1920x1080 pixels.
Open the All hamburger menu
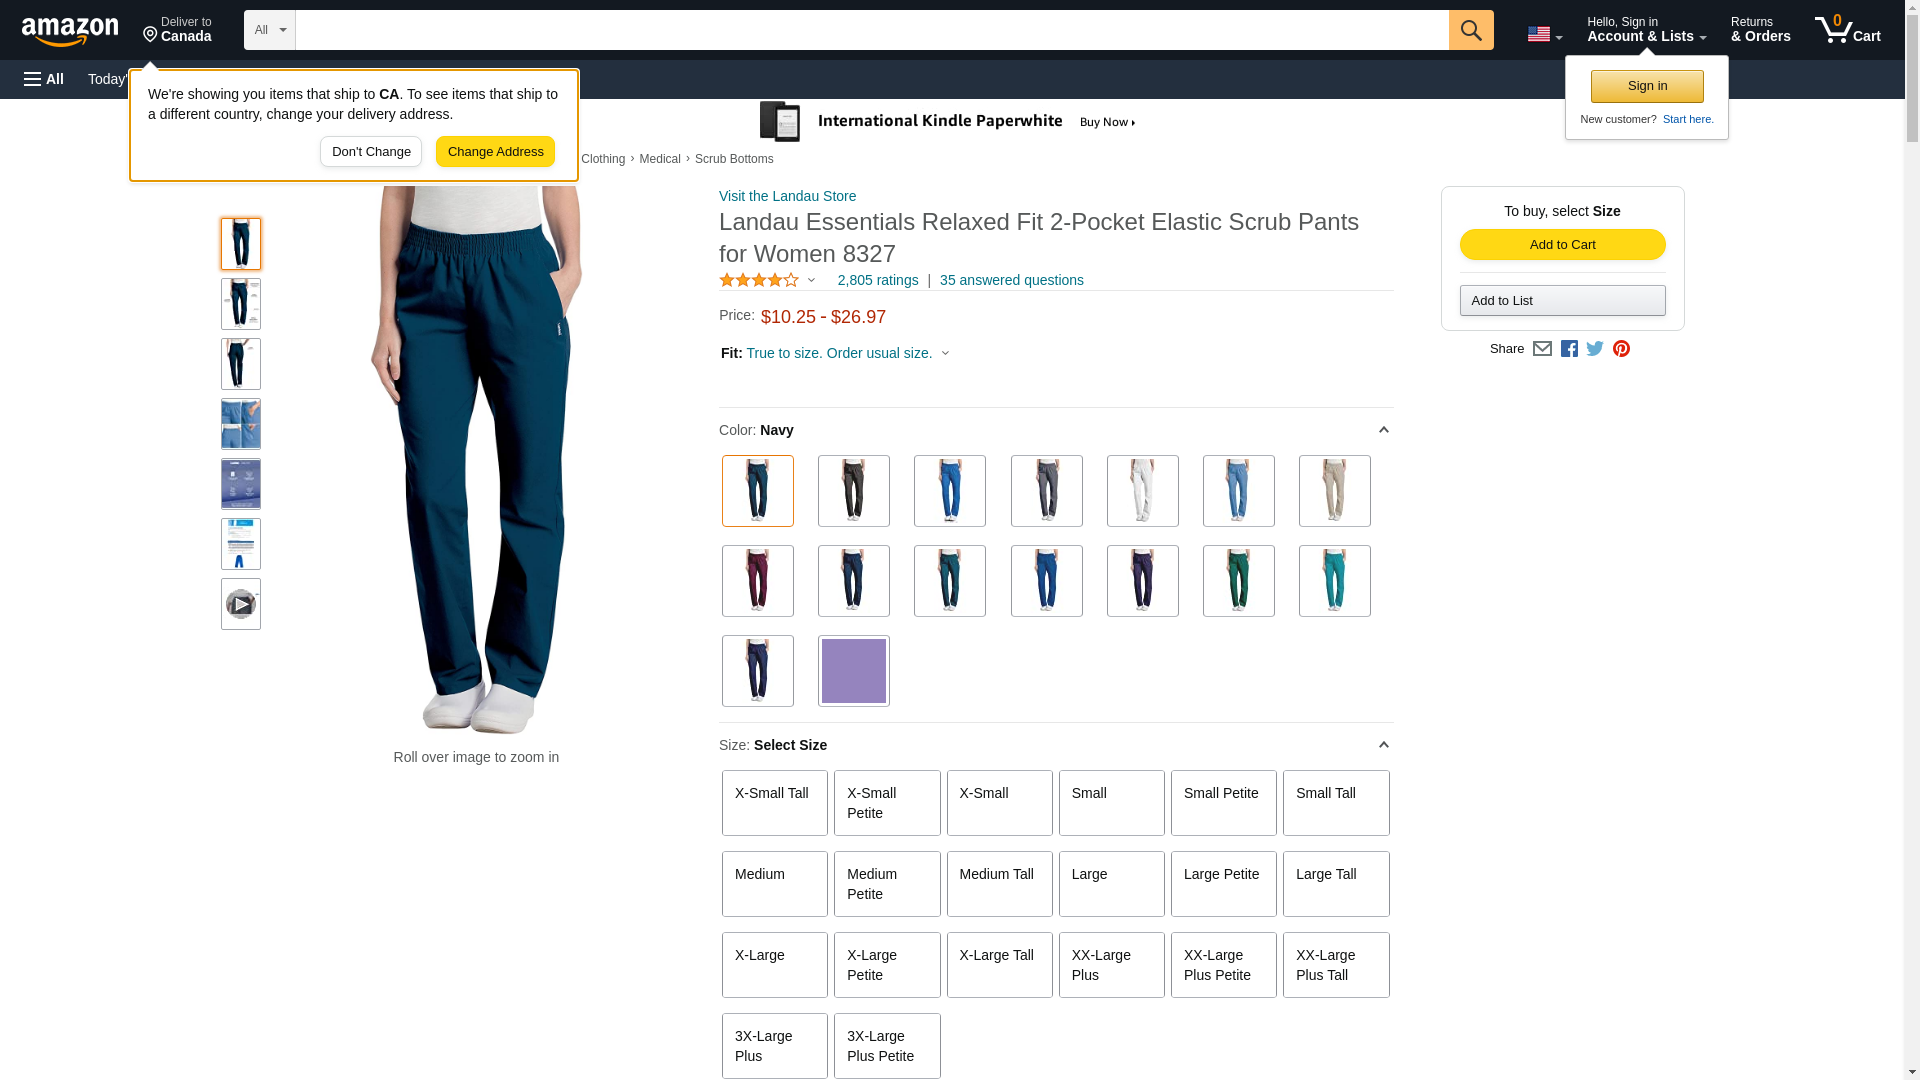[x=44, y=79]
